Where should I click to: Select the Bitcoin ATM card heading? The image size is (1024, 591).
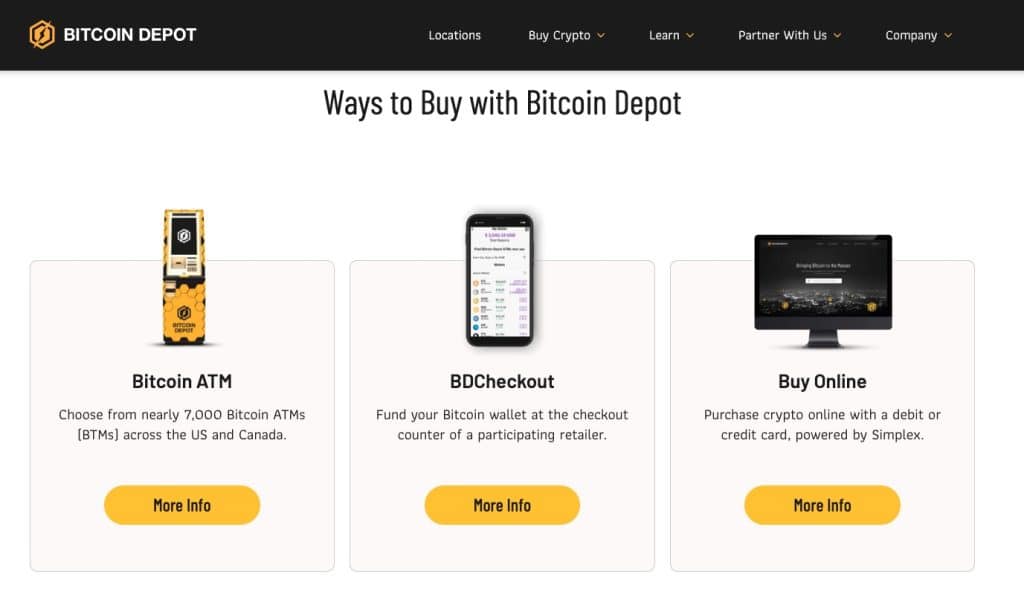pyautogui.click(x=182, y=381)
